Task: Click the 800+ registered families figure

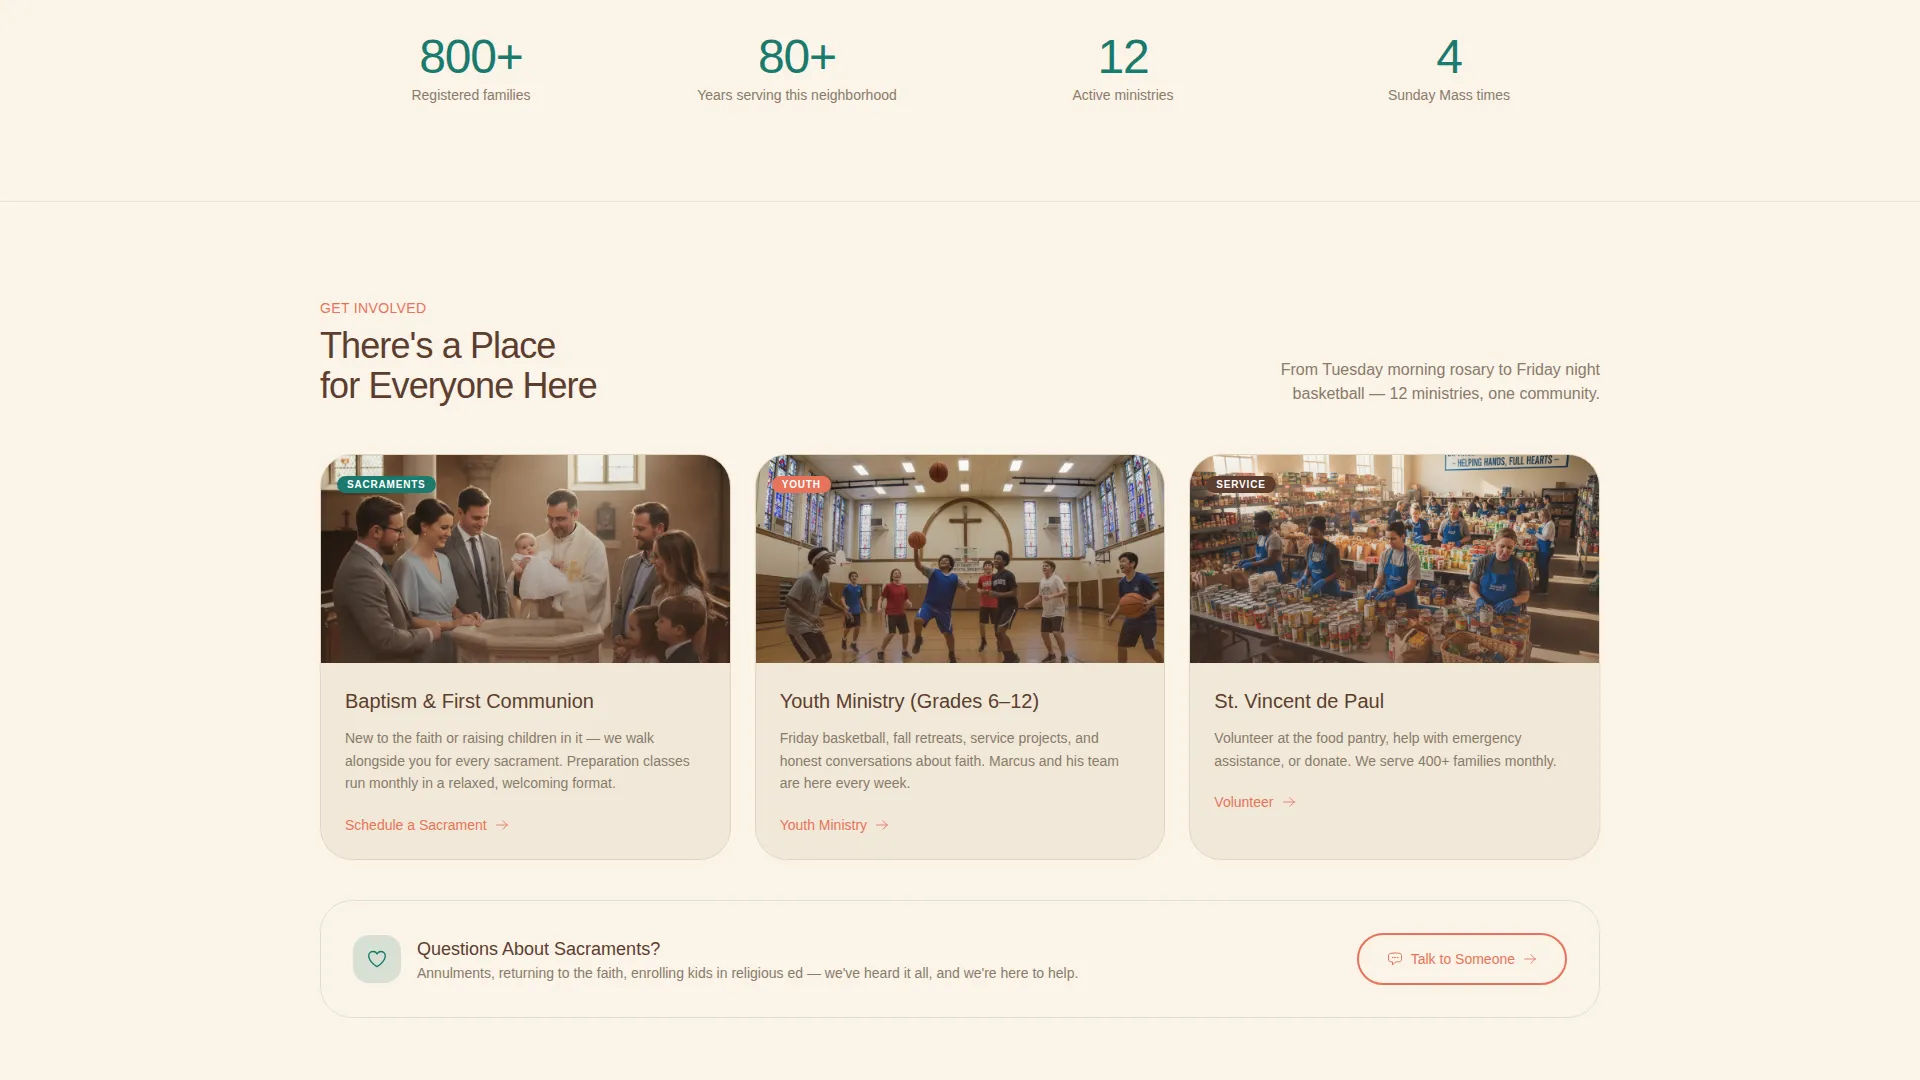Action: click(x=471, y=57)
